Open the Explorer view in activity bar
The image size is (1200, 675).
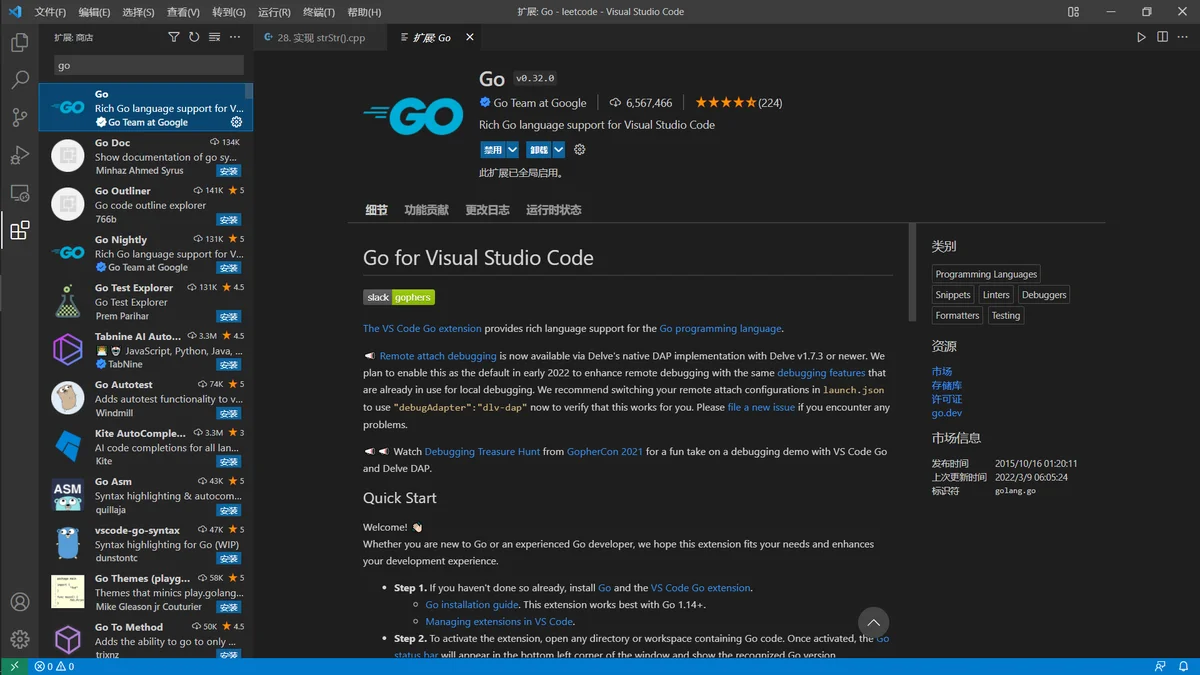[x=19, y=43]
